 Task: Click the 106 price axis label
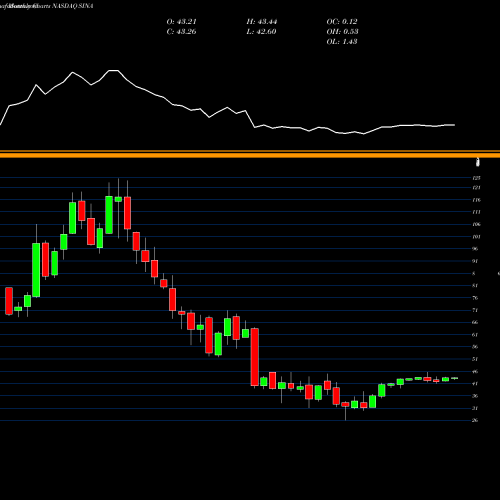(x=476, y=224)
